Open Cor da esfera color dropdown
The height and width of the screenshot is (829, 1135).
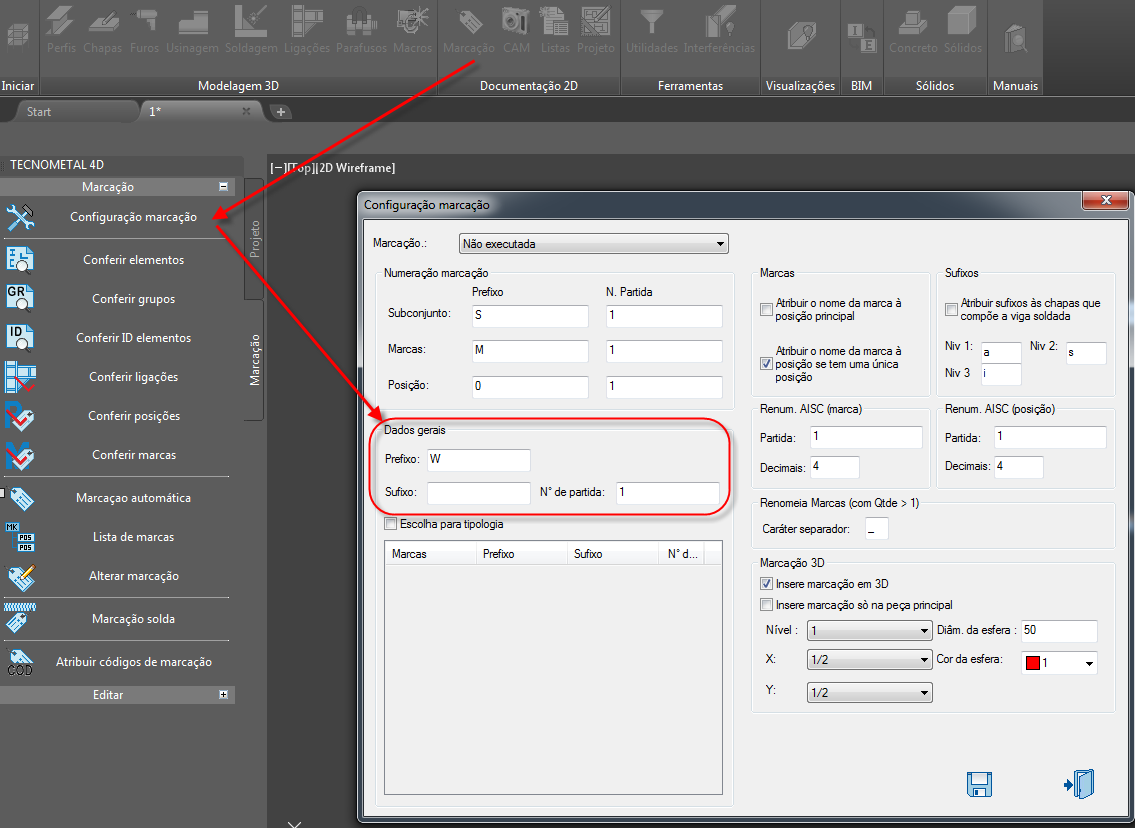click(x=1059, y=662)
